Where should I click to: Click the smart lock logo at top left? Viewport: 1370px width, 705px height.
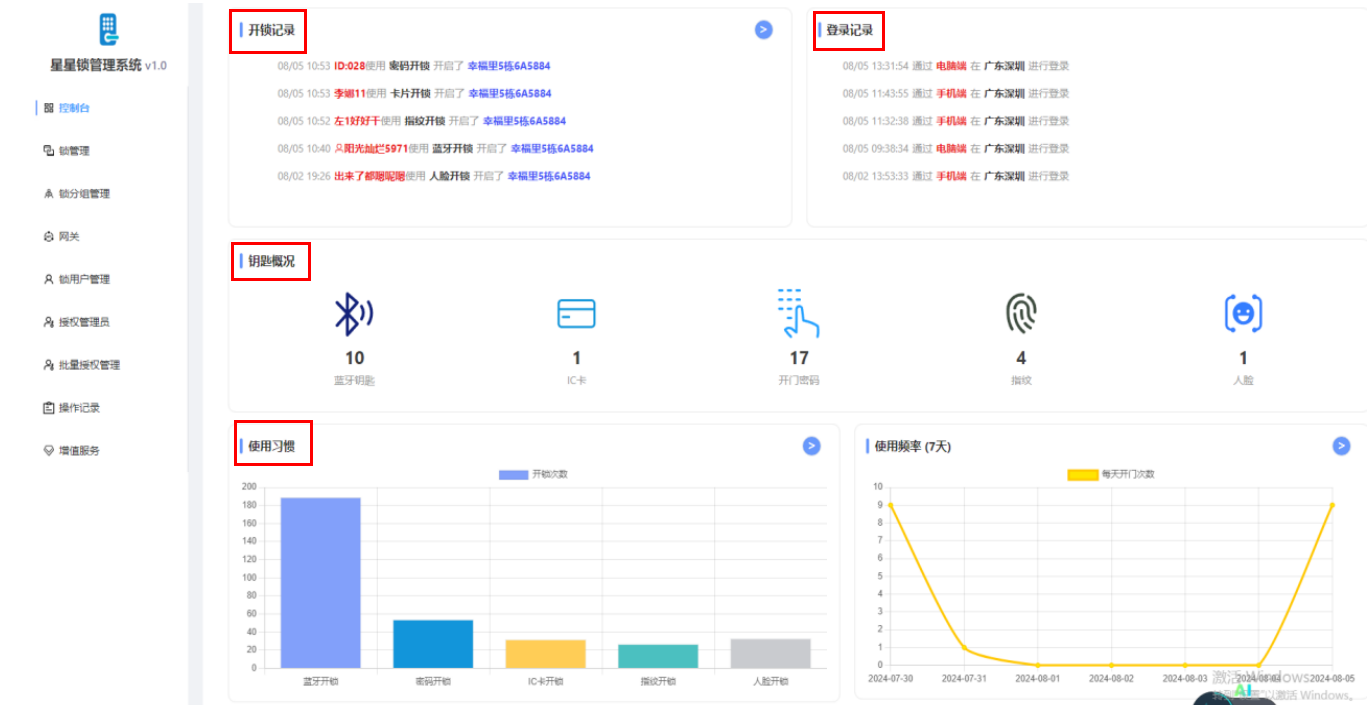108,30
